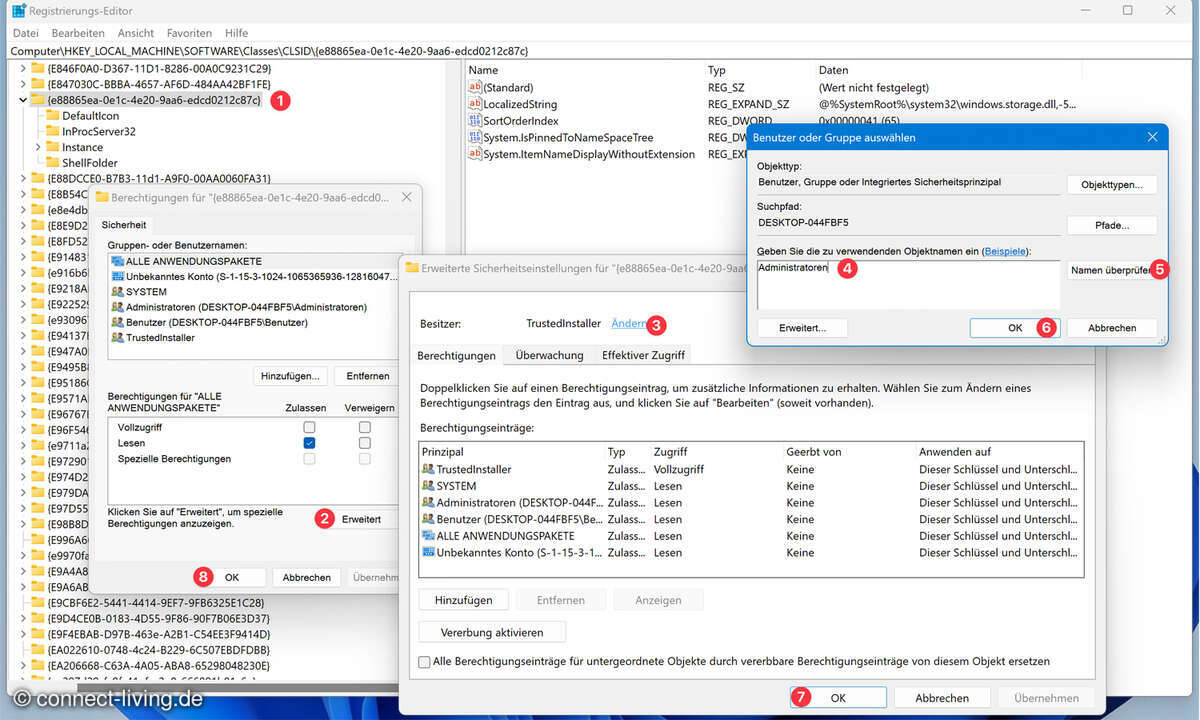The height and width of the screenshot is (720, 1200).
Task: Click the Objektnamen input field containing Administratoren
Action: click(x=908, y=285)
